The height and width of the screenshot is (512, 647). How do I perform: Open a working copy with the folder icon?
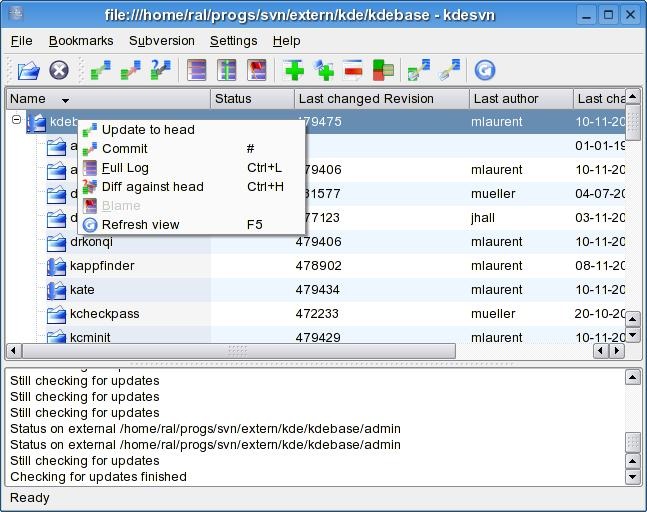pos(28,70)
